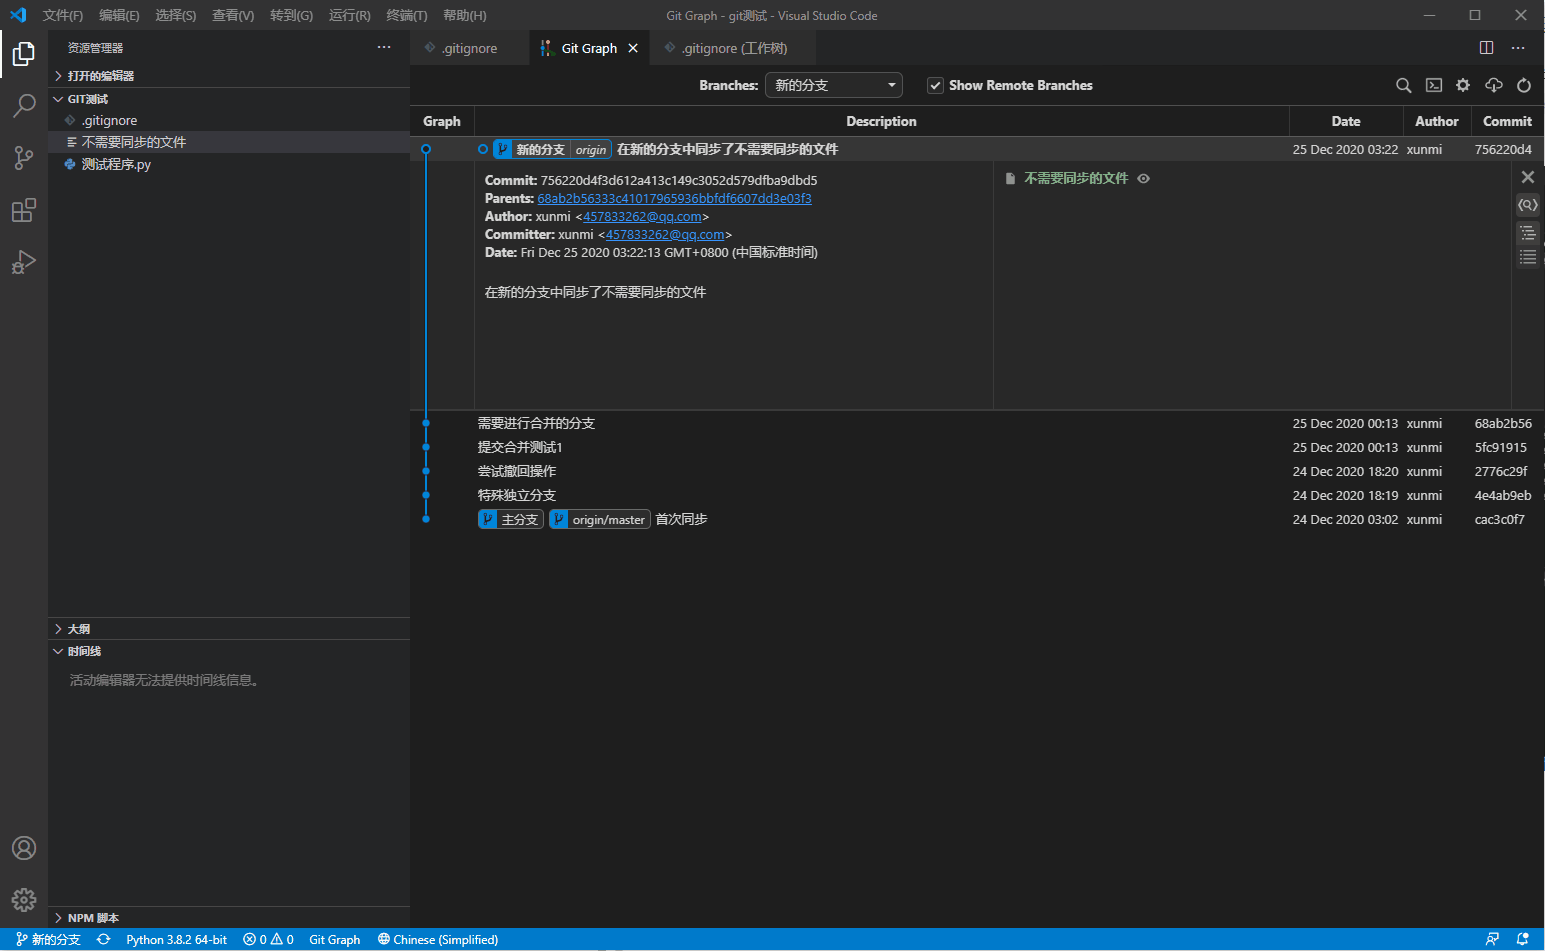Expand the NPM 脚本 section
1545x951 pixels.
[229, 918]
